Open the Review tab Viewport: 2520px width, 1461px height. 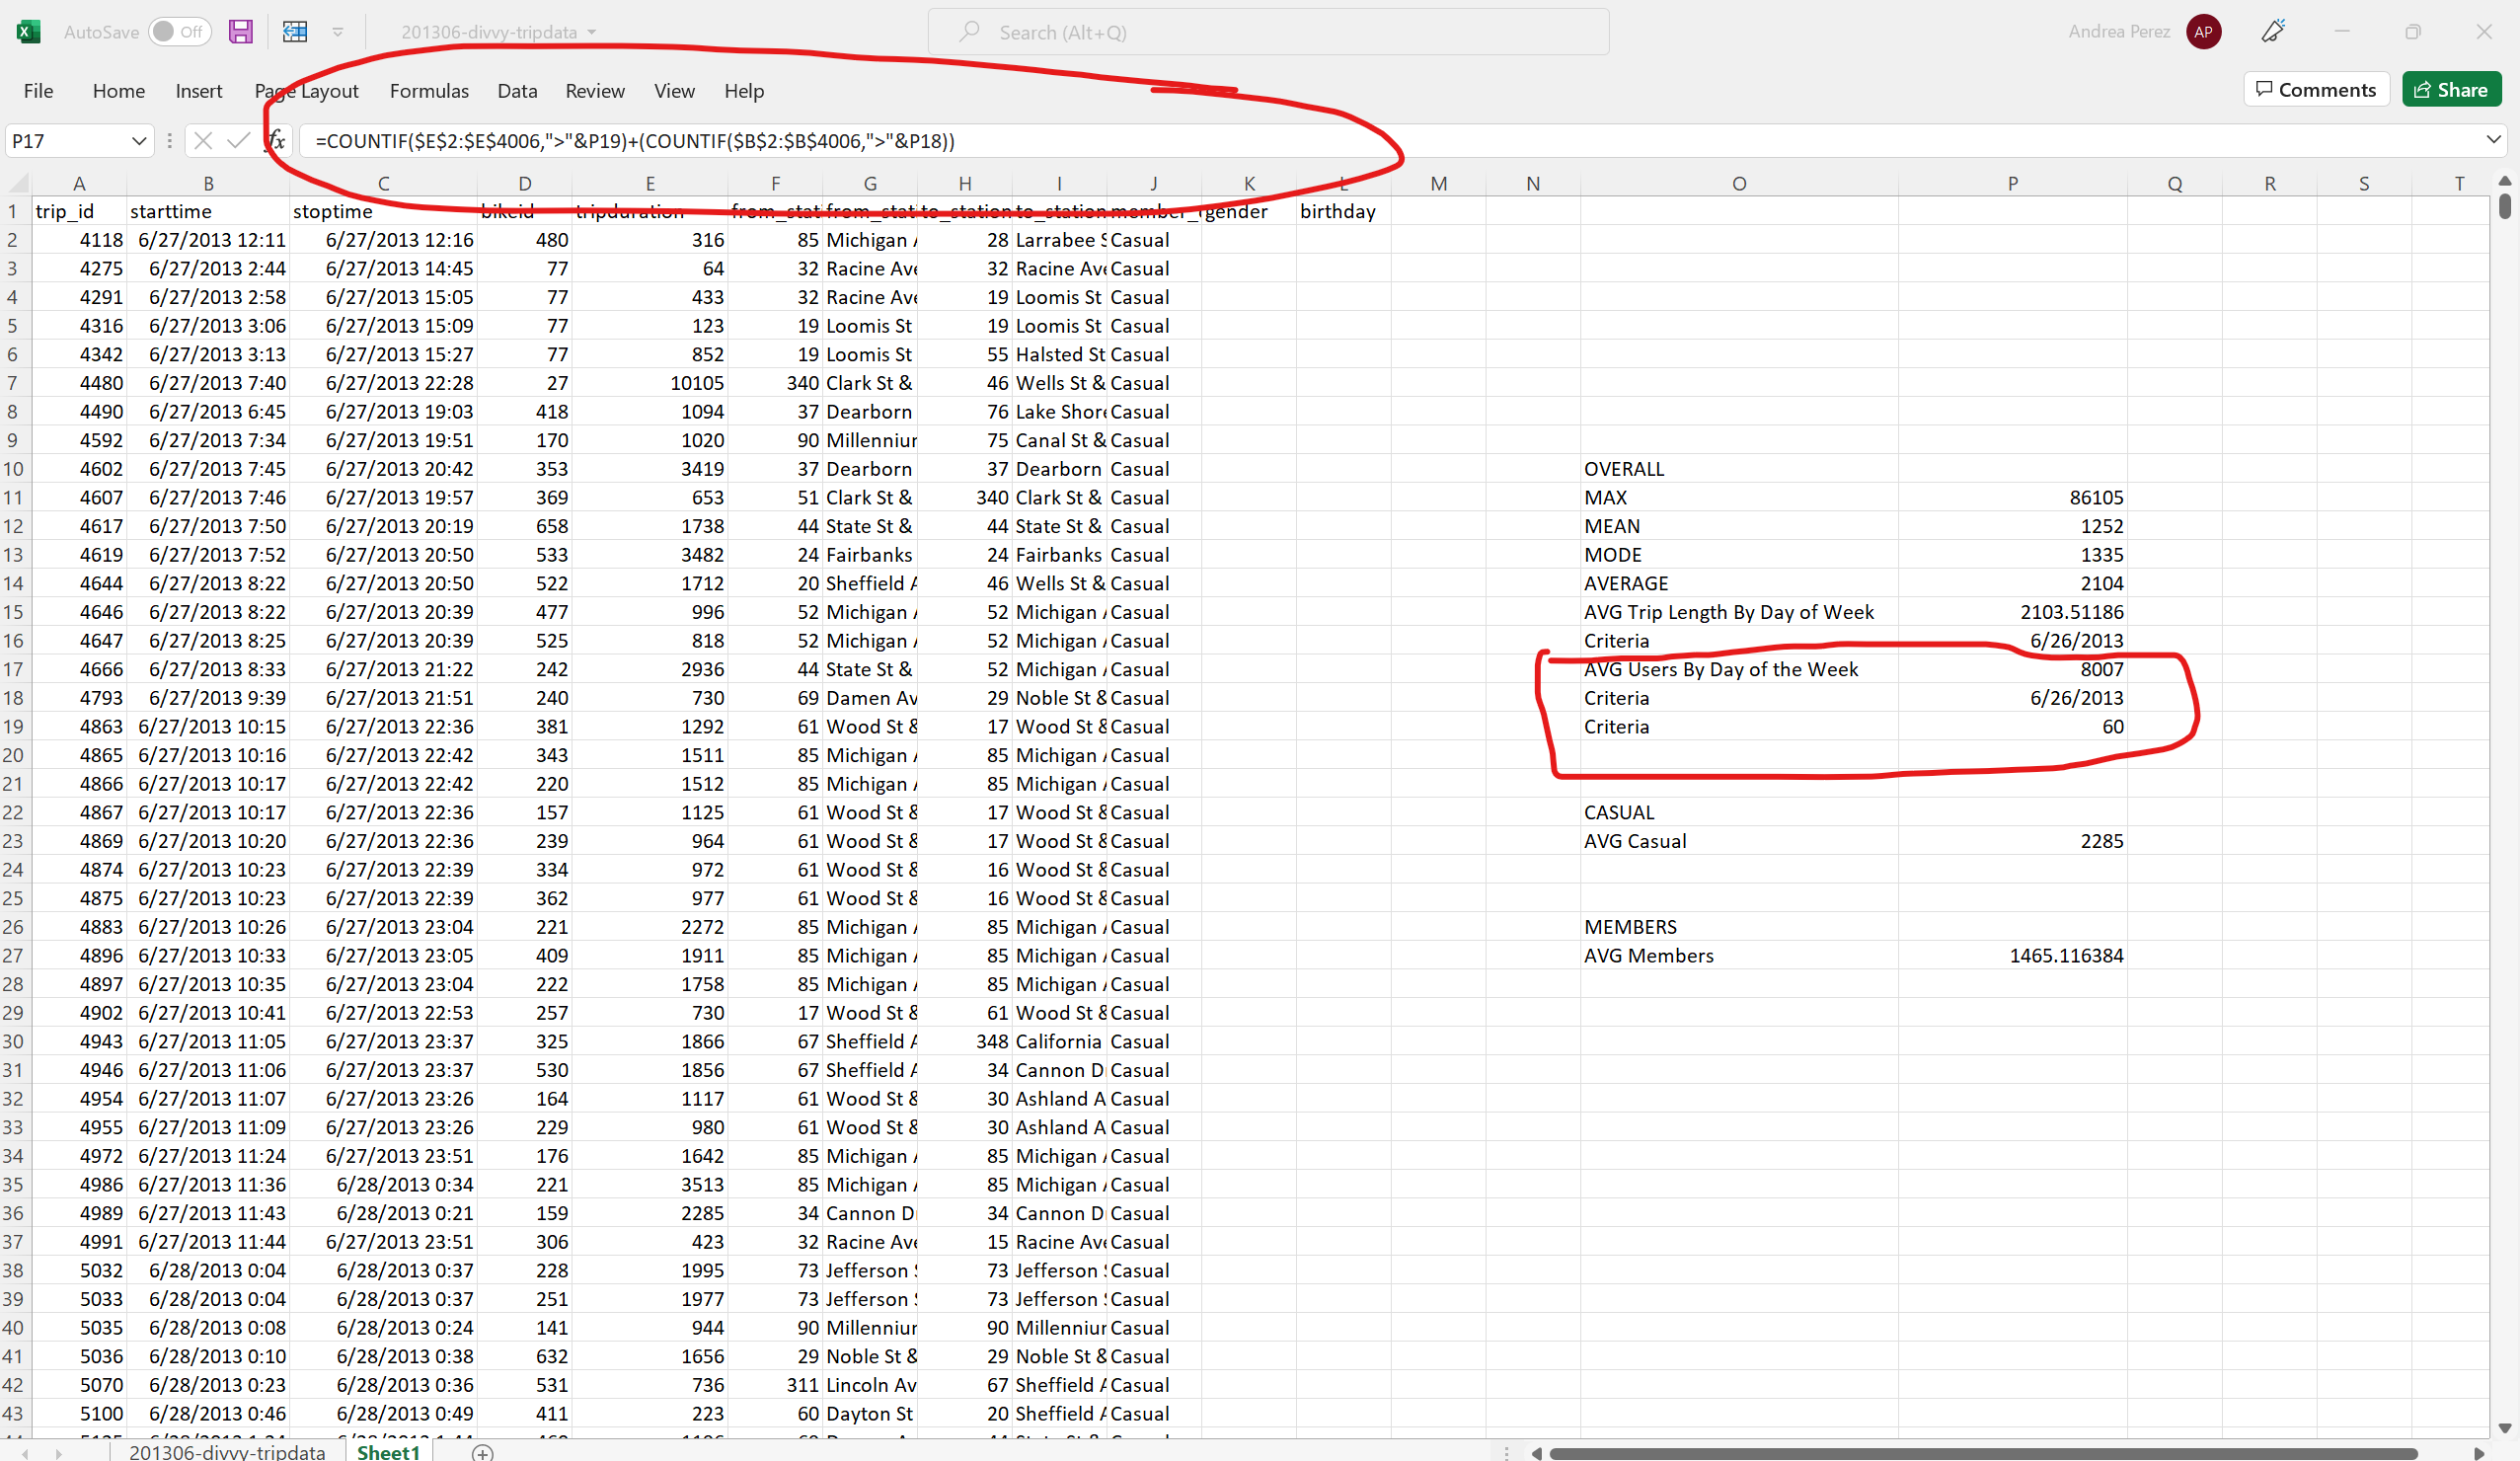click(x=595, y=91)
